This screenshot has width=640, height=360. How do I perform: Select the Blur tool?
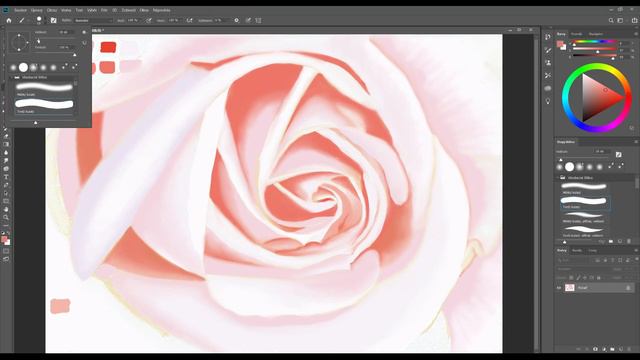pyautogui.click(x=6, y=153)
